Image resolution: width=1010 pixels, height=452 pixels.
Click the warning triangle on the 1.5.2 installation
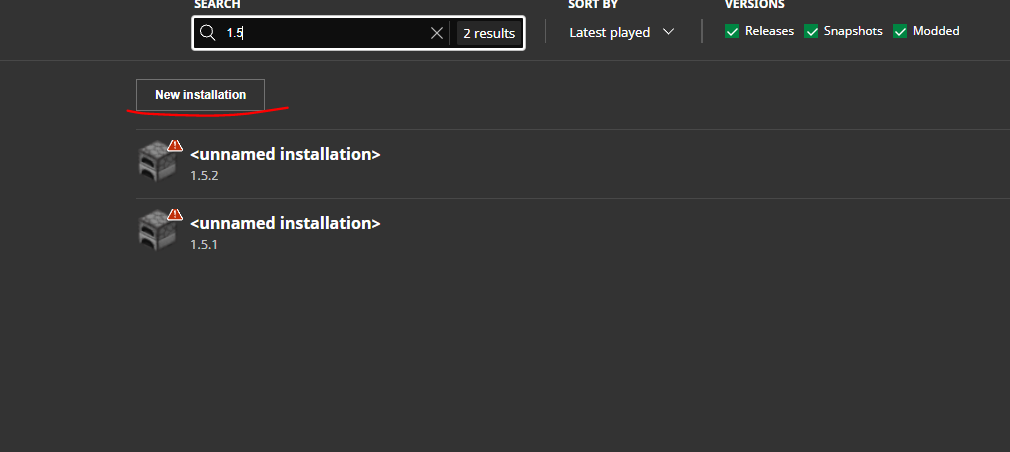pyautogui.click(x=175, y=147)
